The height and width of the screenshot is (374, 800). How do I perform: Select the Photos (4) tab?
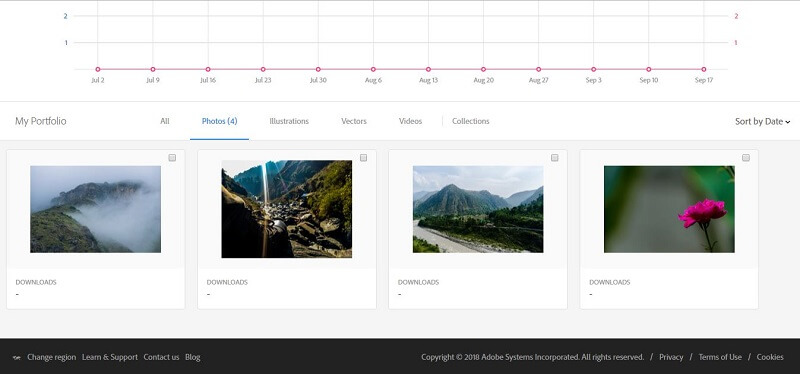[219, 121]
